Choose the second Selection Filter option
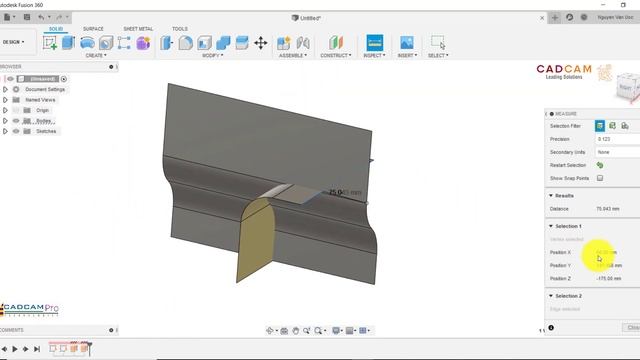Image resolution: width=640 pixels, height=360 pixels. pos(612,126)
